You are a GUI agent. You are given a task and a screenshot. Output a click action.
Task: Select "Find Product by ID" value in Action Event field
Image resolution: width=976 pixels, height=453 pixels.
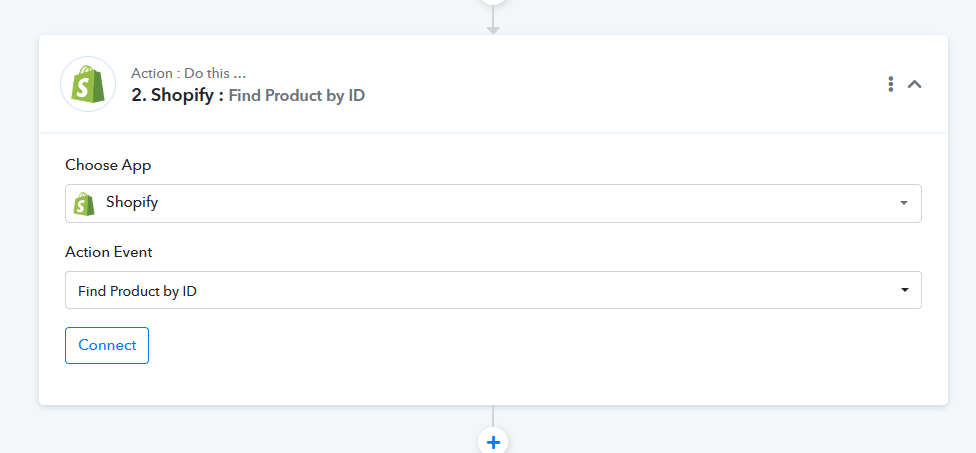138,291
